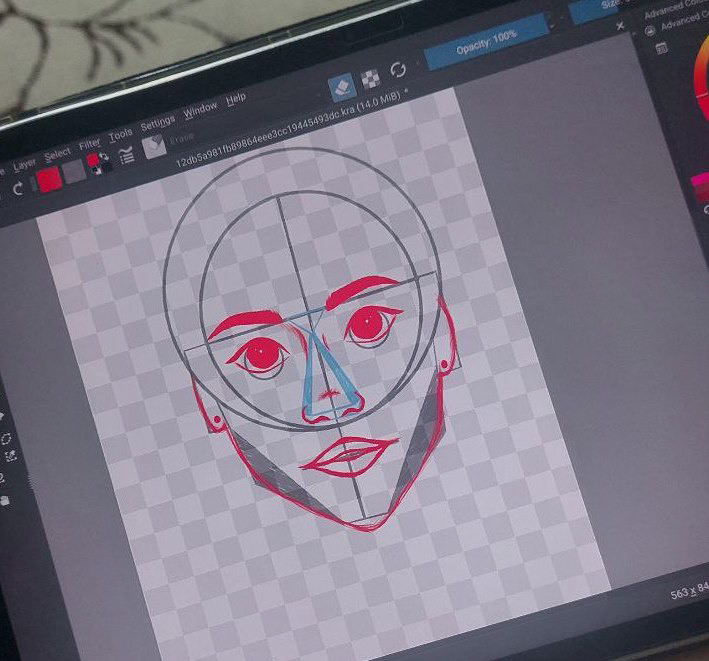Open the gray fill pattern swatch
The height and width of the screenshot is (661, 709).
pyautogui.click(x=74, y=172)
